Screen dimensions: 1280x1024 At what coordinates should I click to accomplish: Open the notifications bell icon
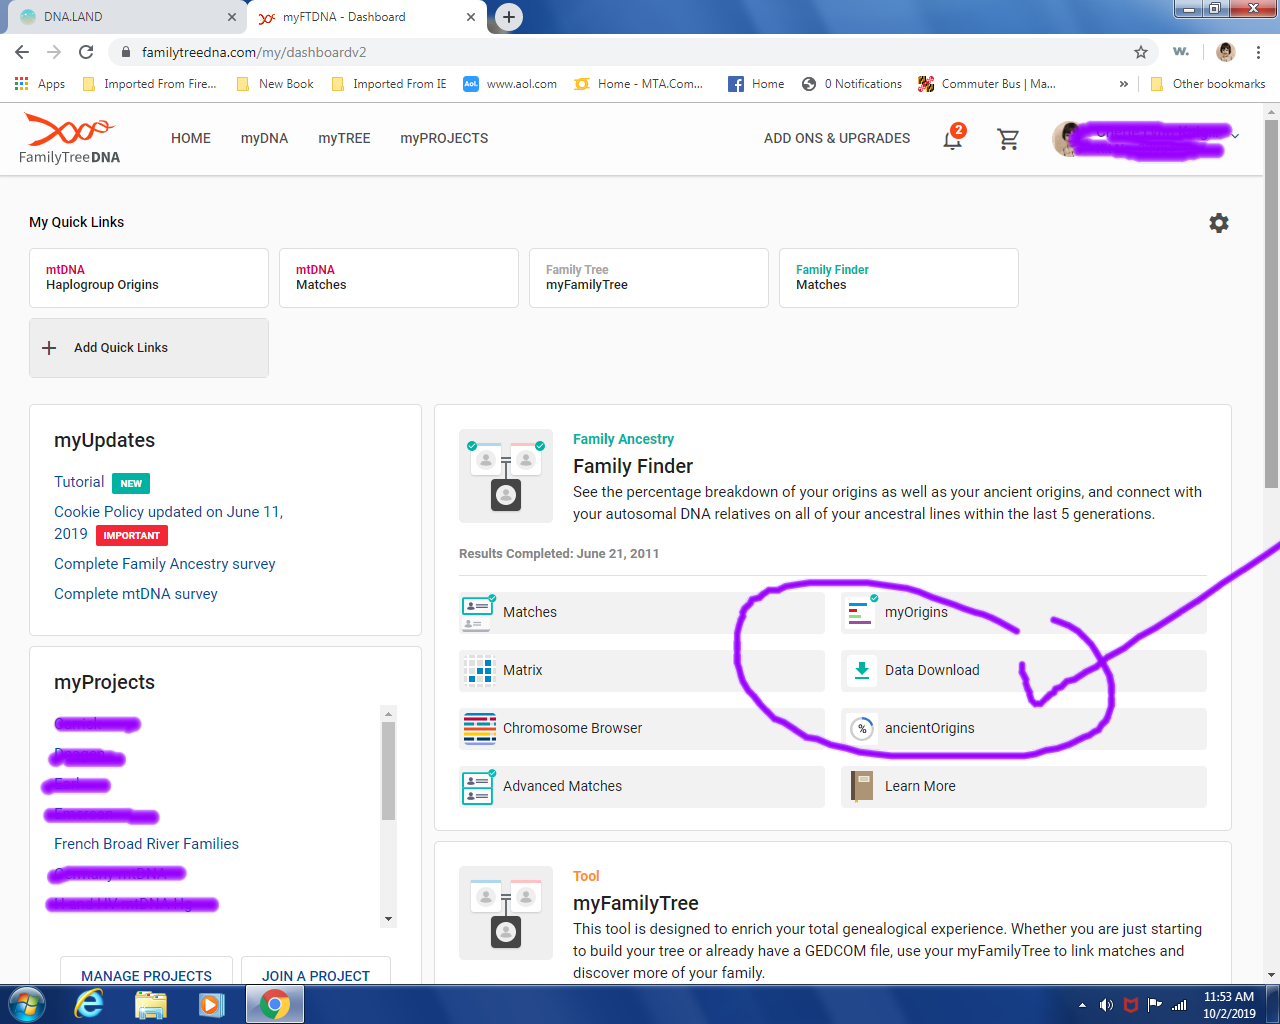coord(953,139)
